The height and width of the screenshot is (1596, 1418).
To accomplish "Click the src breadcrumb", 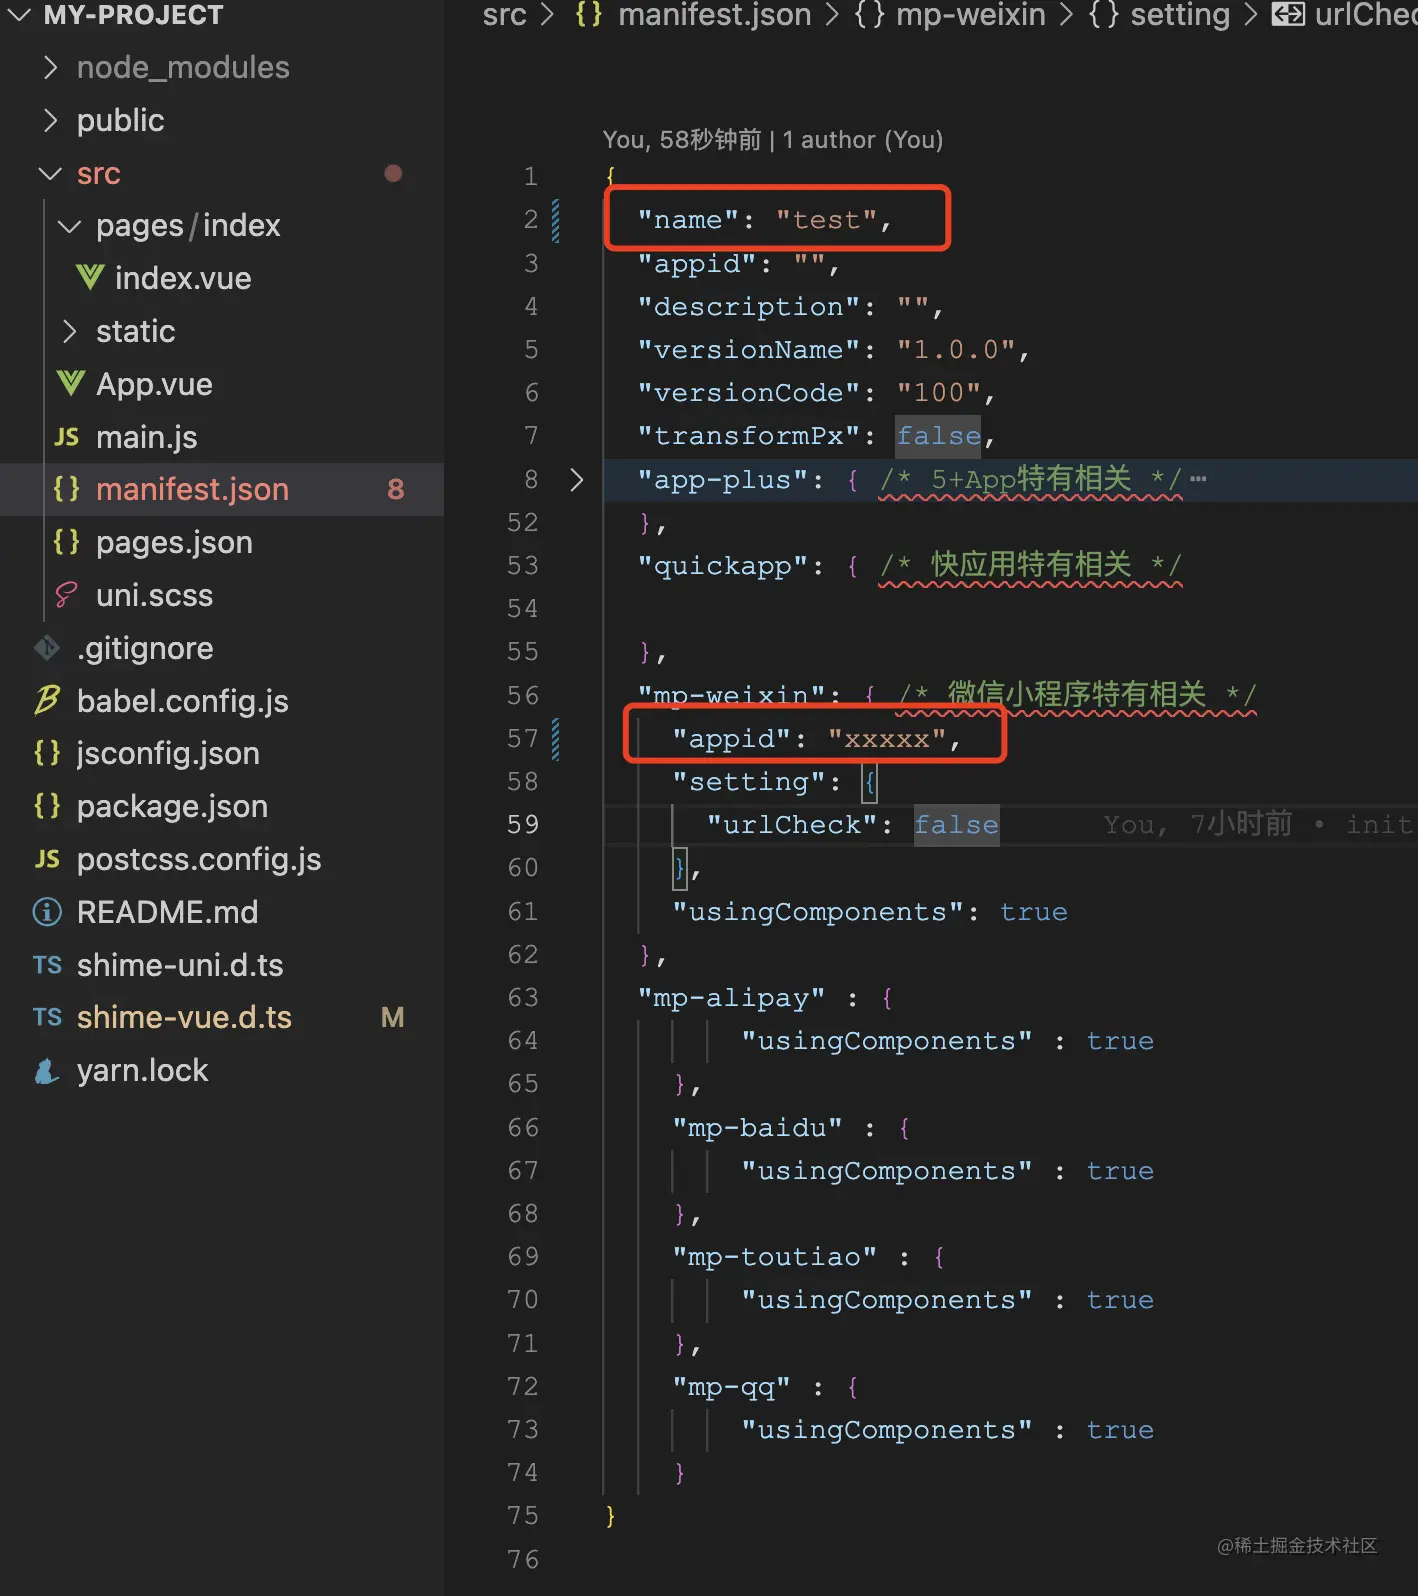I will (504, 15).
